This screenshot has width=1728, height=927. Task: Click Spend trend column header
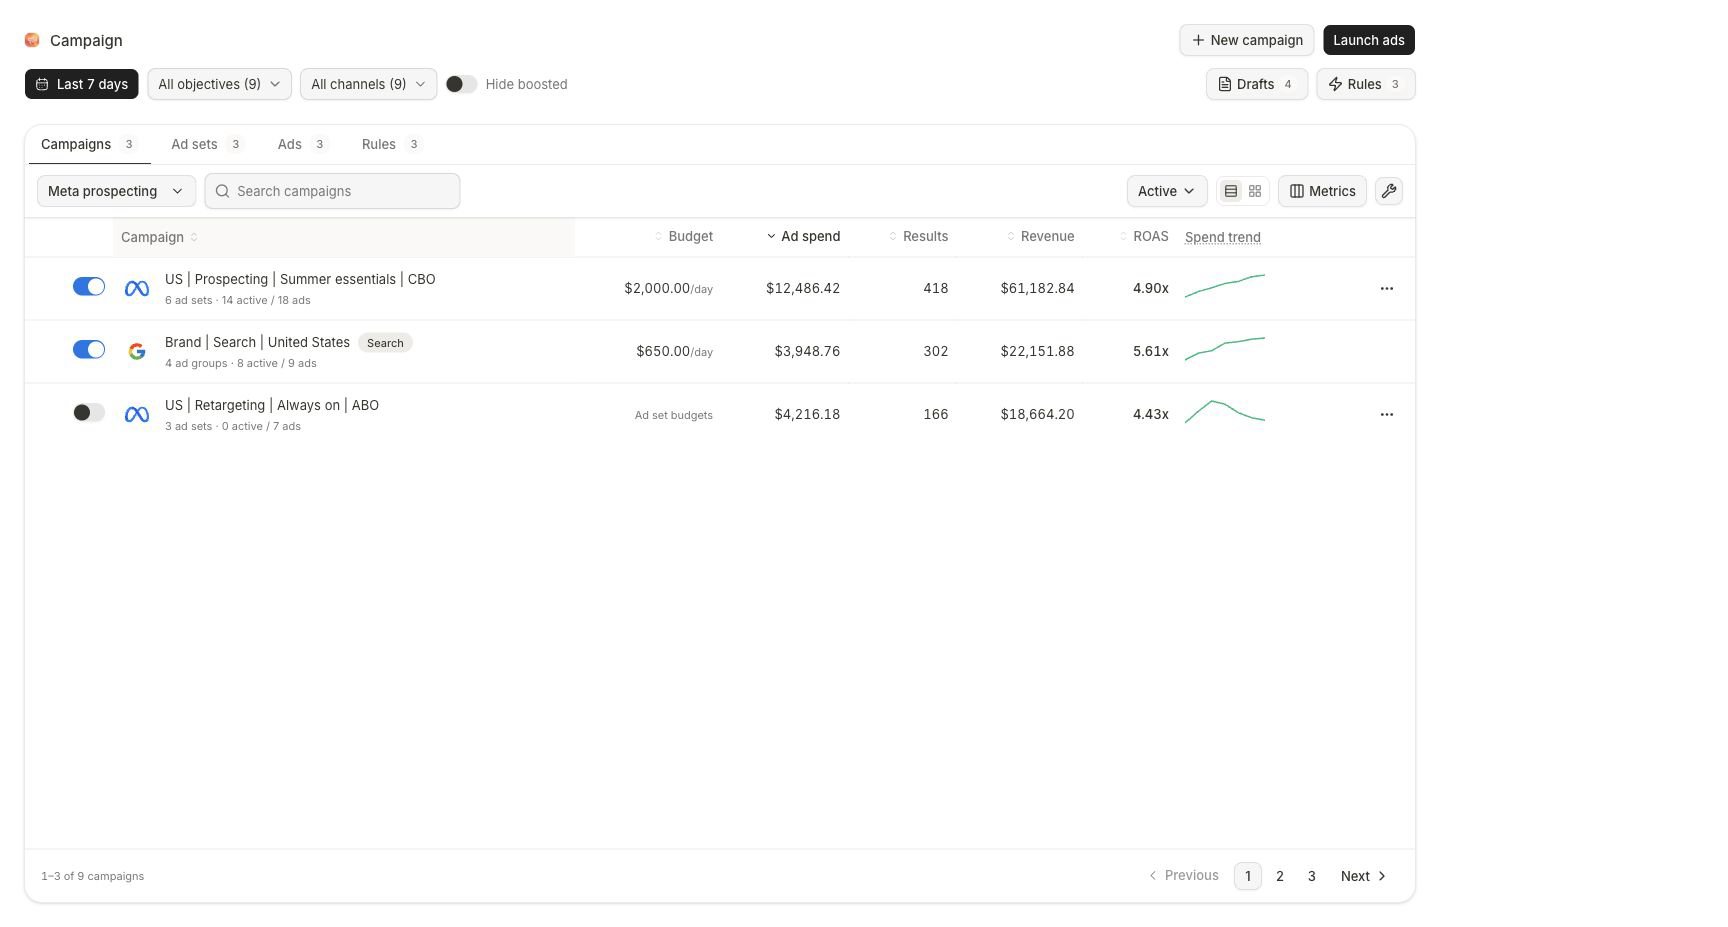(x=1223, y=237)
